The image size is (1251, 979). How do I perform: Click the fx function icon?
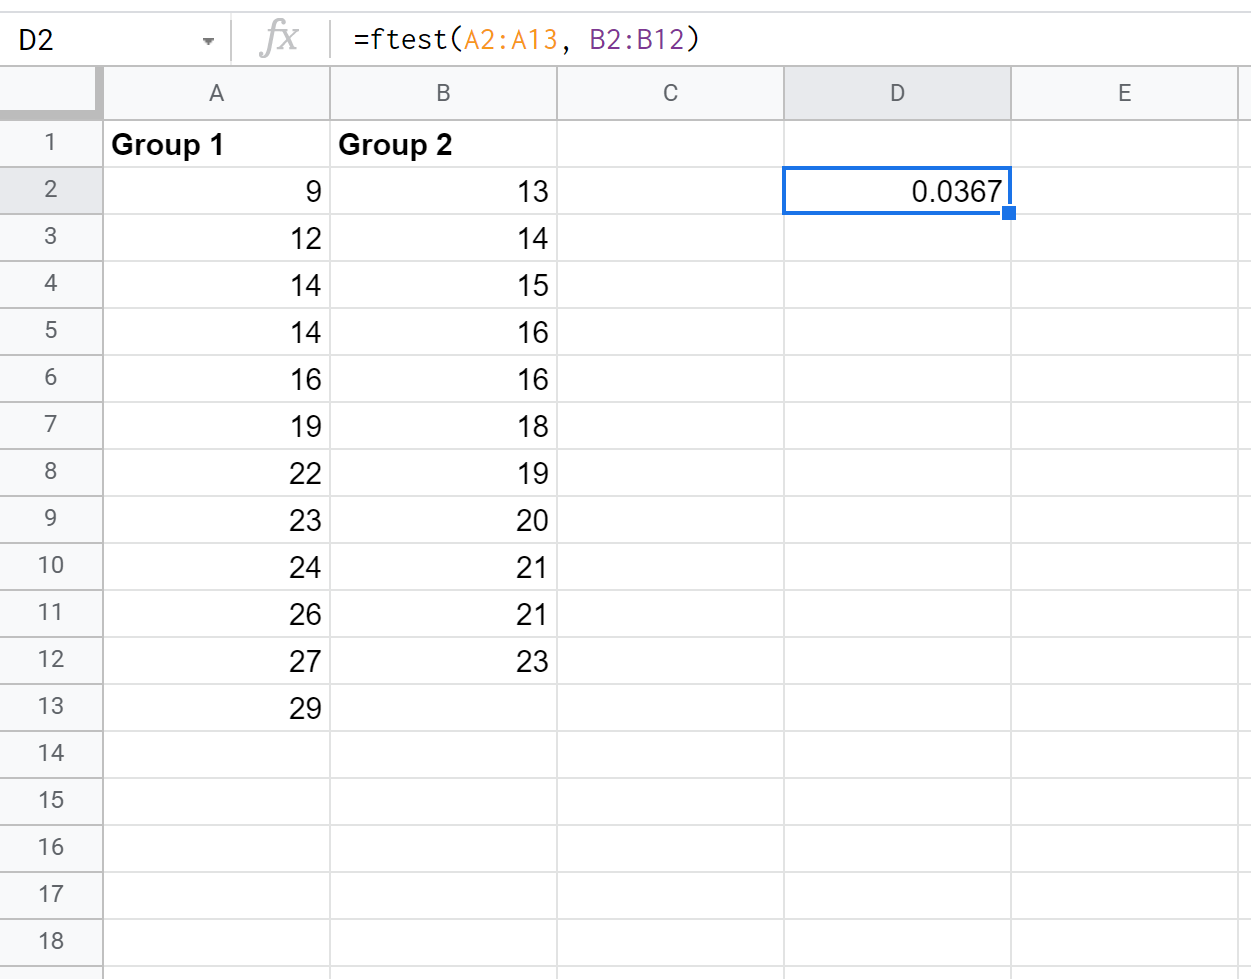coord(281,39)
